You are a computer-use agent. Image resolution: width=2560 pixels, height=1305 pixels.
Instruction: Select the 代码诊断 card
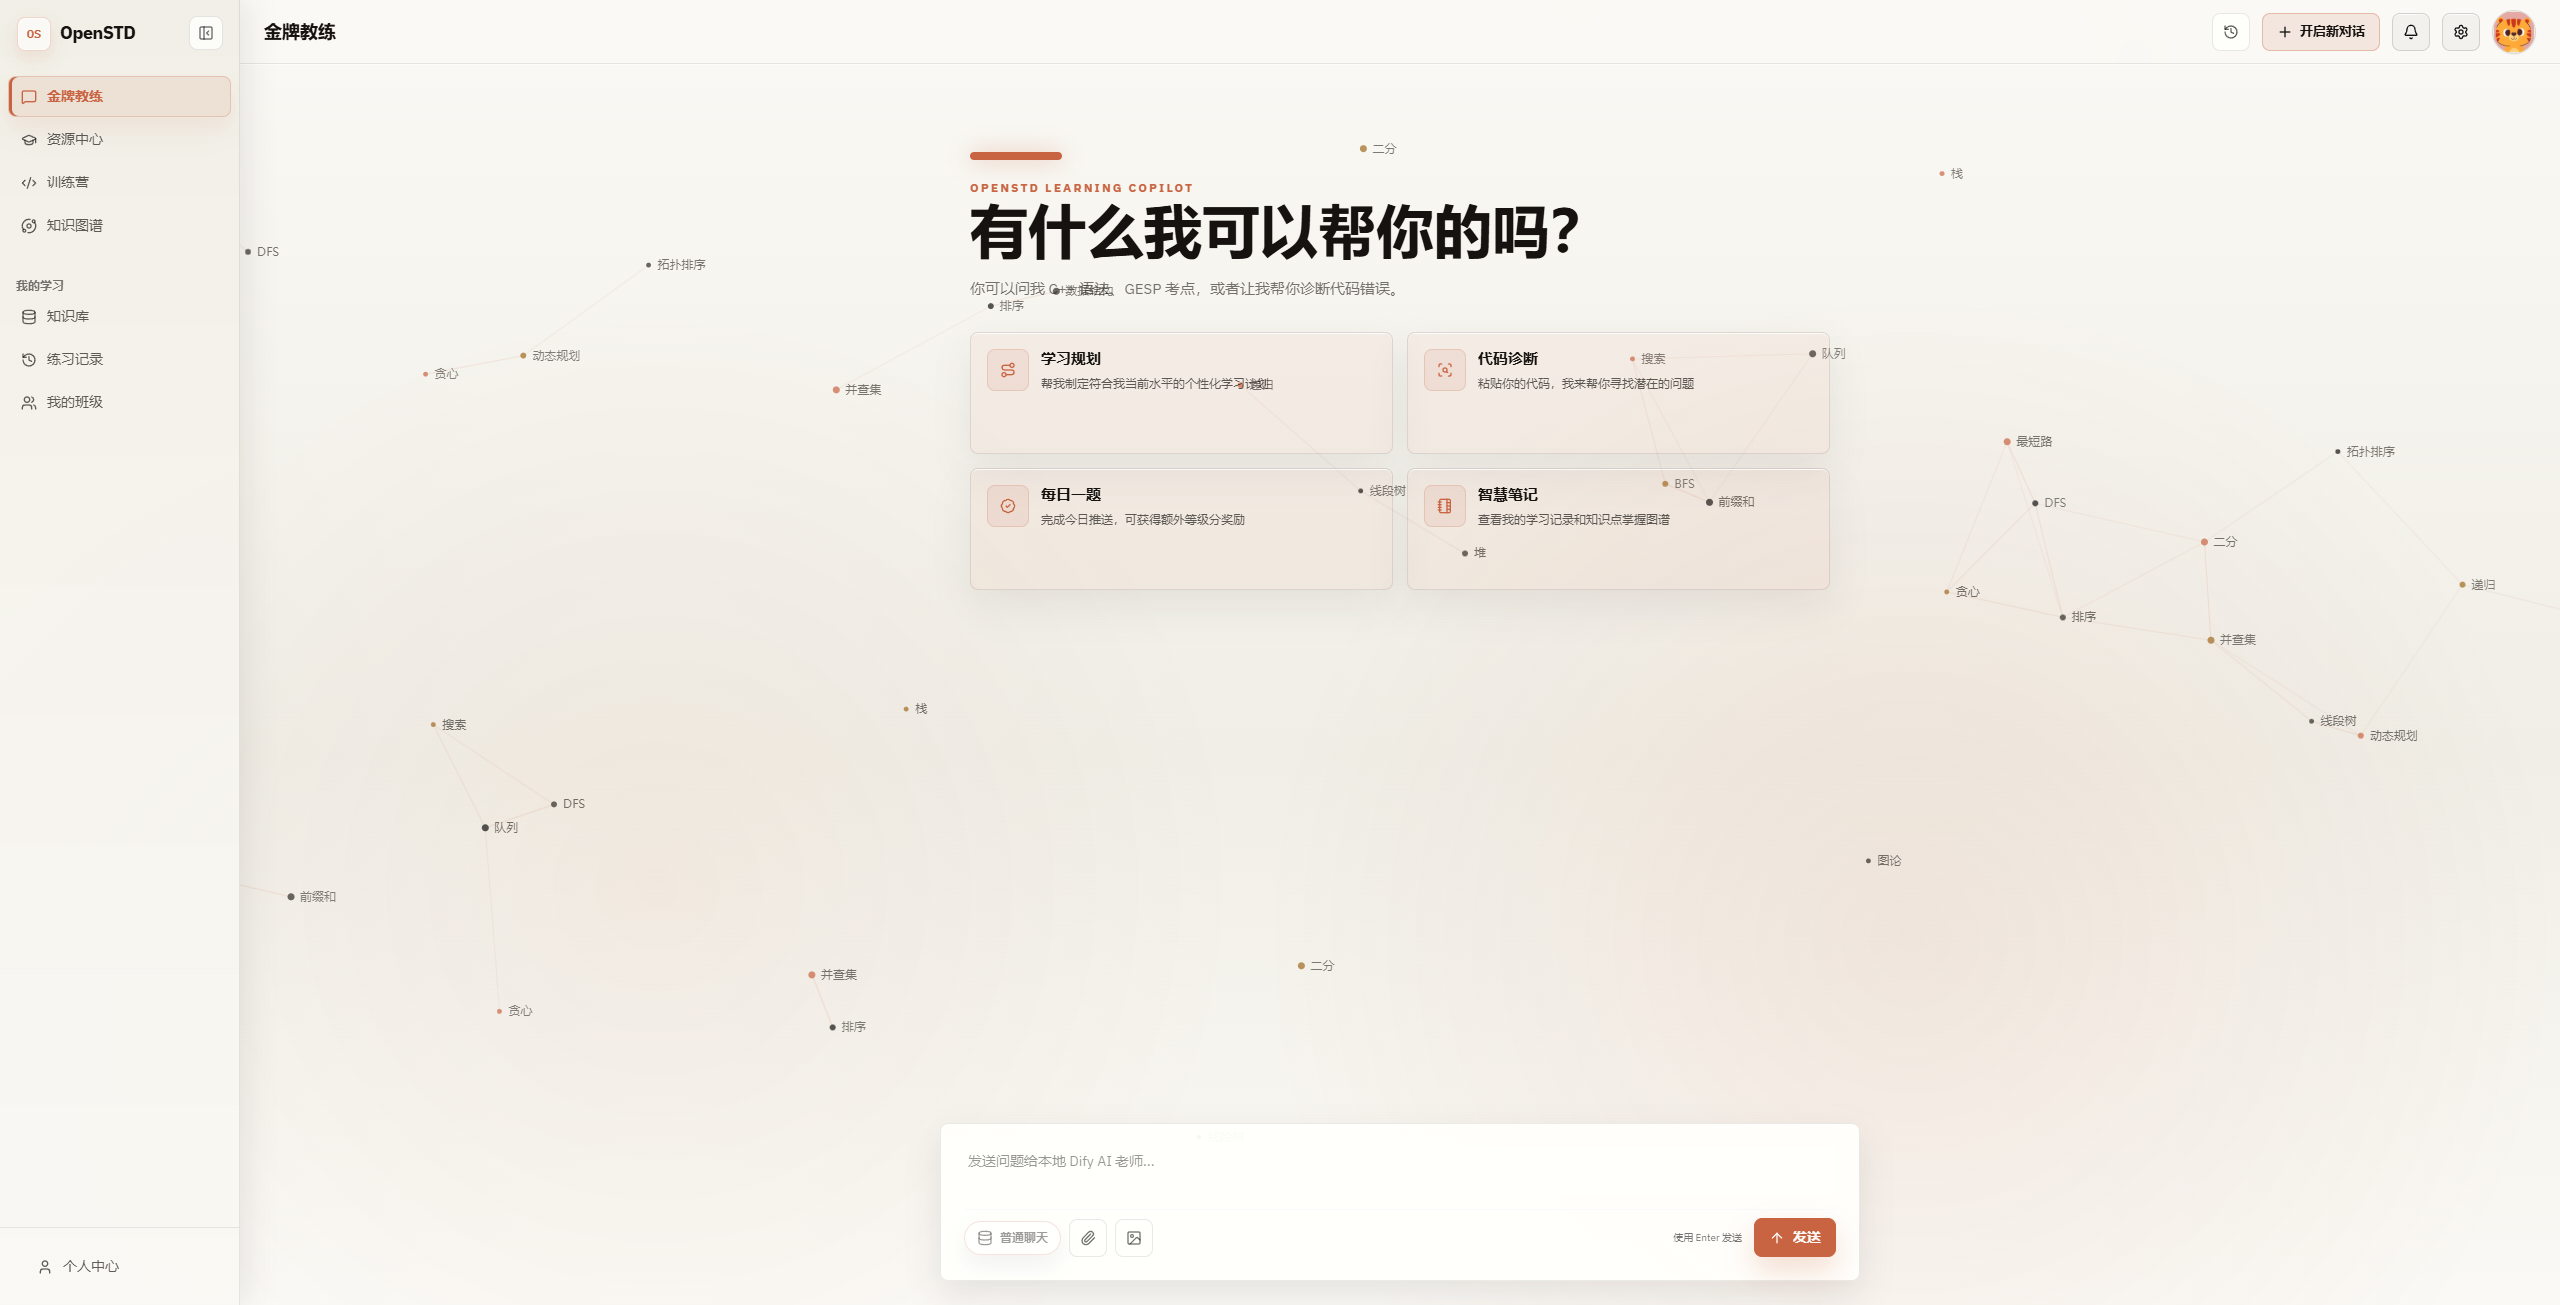click(x=1618, y=393)
